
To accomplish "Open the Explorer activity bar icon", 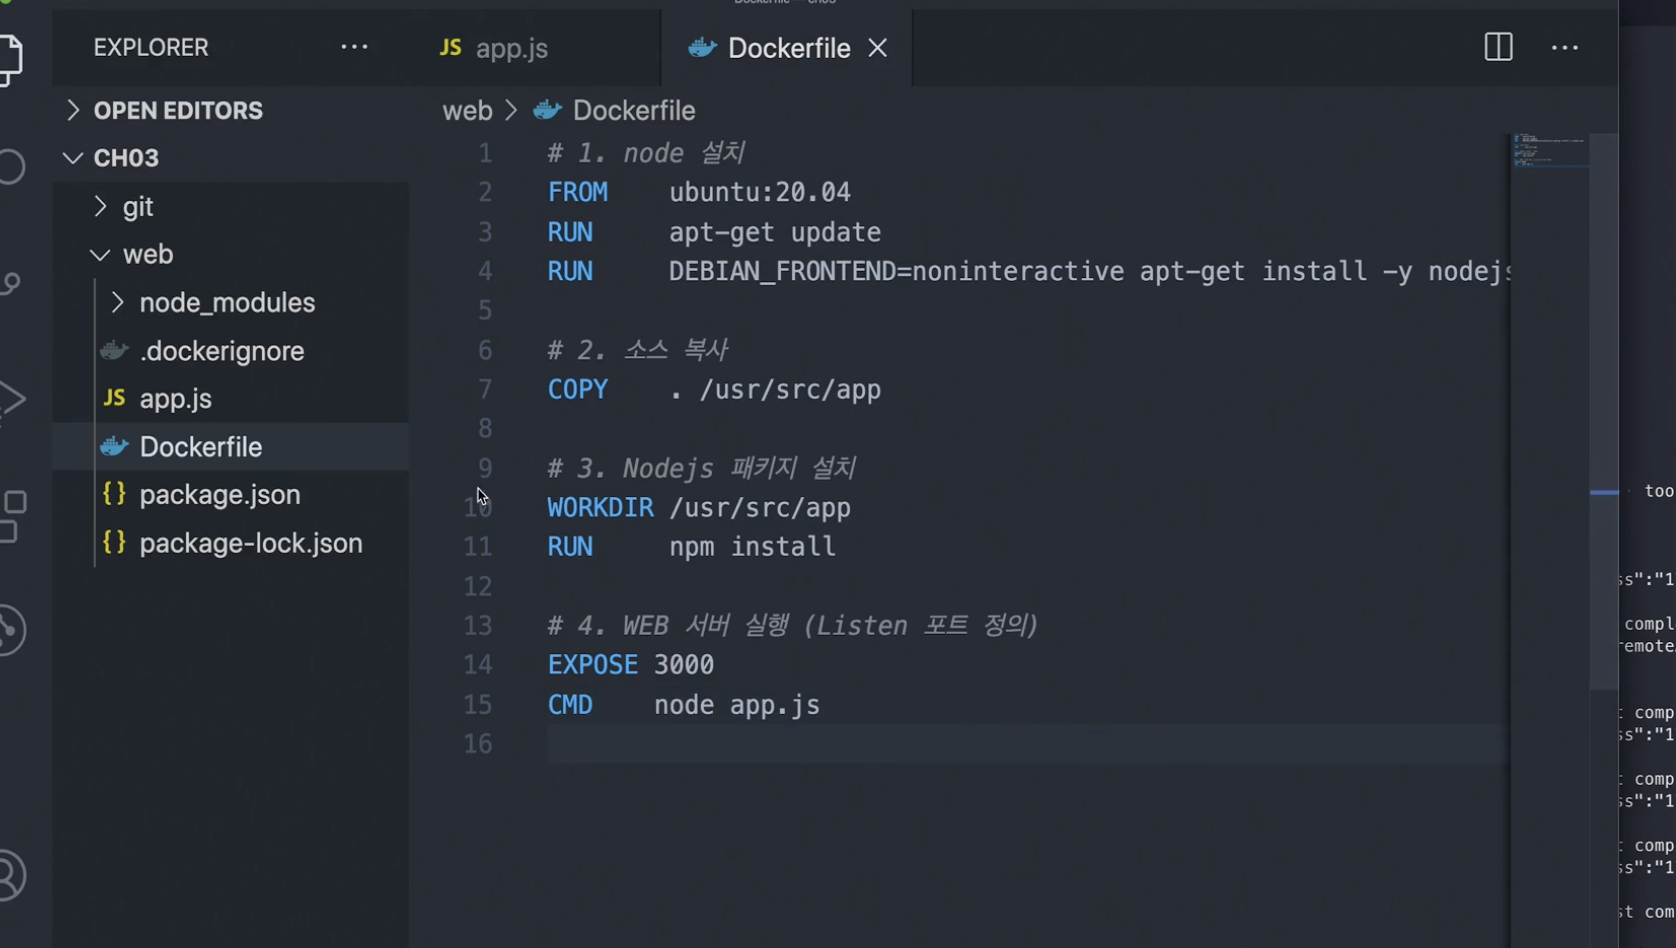I will coord(10,60).
